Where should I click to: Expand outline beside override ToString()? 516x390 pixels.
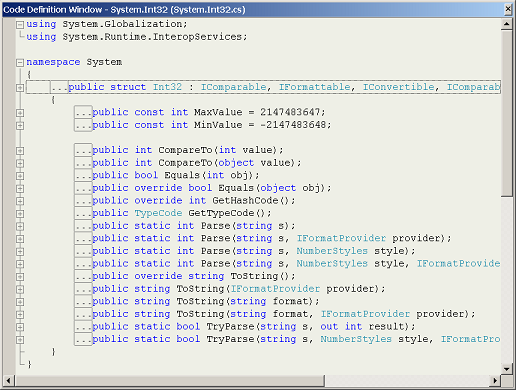(x=20, y=277)
